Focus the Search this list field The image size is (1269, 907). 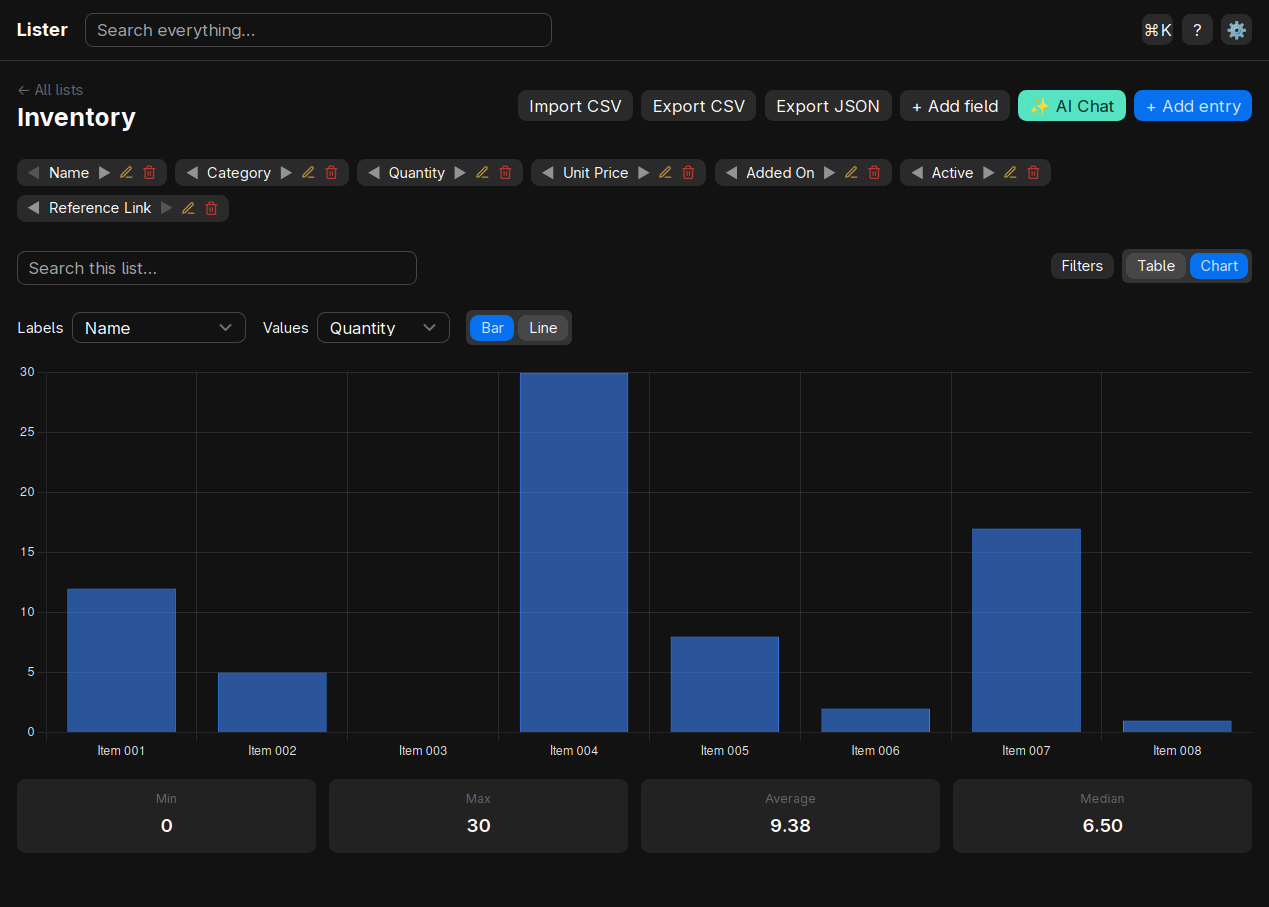pyautogui.click(x=217, y=268)
